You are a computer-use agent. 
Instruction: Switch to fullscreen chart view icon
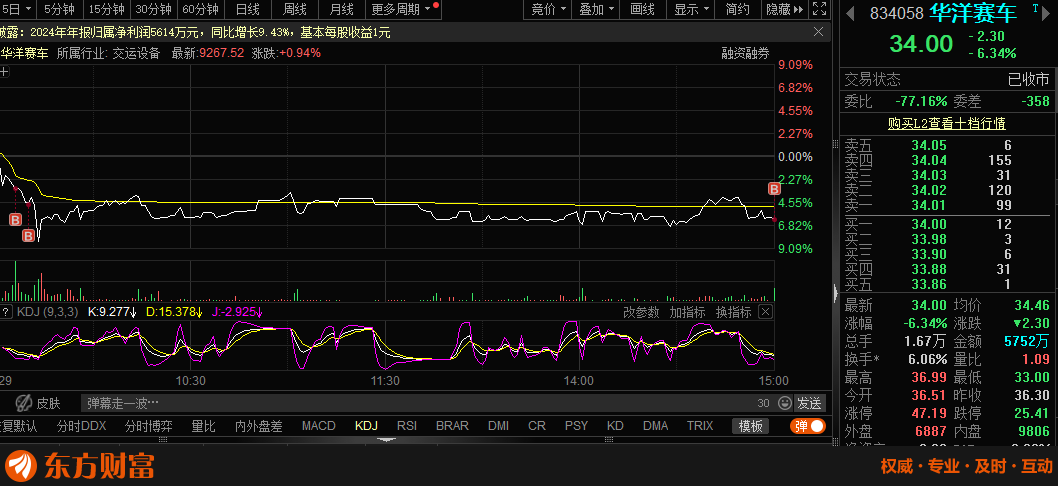tap(819, 9)
